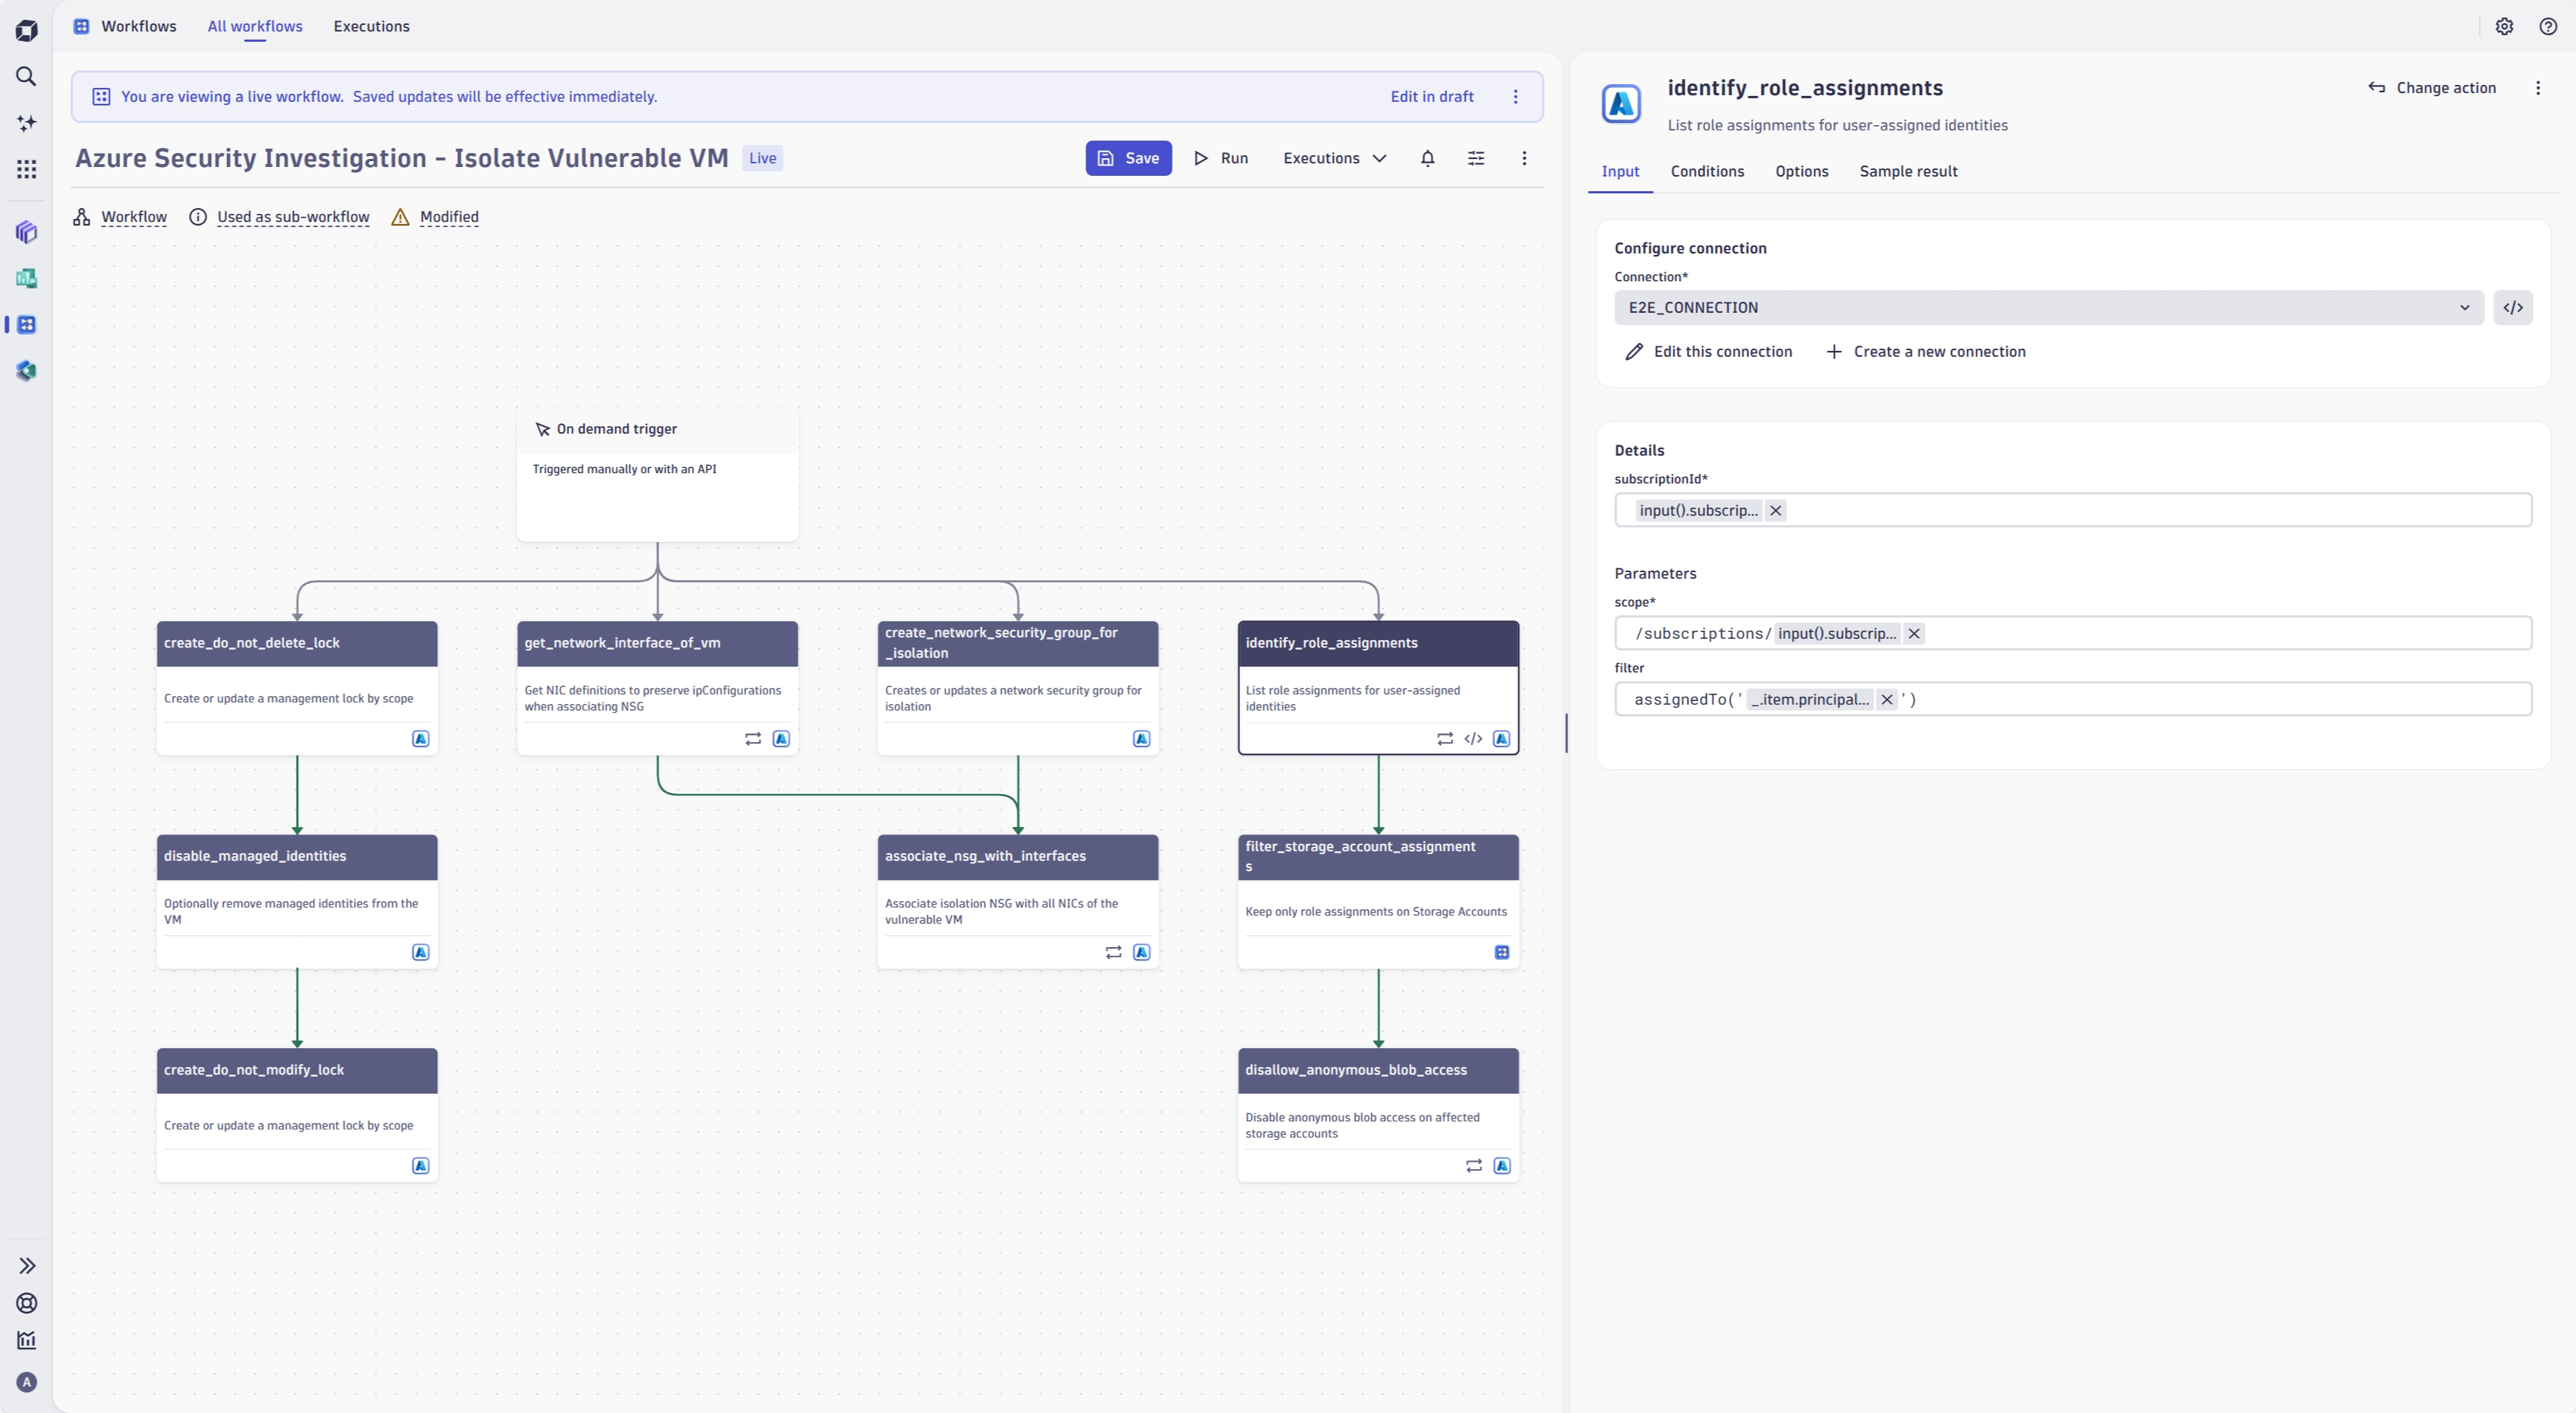The image size is (2576, 1413).
Task: Remove the item.principal chip in the filter field
Action: (1887, 699)
